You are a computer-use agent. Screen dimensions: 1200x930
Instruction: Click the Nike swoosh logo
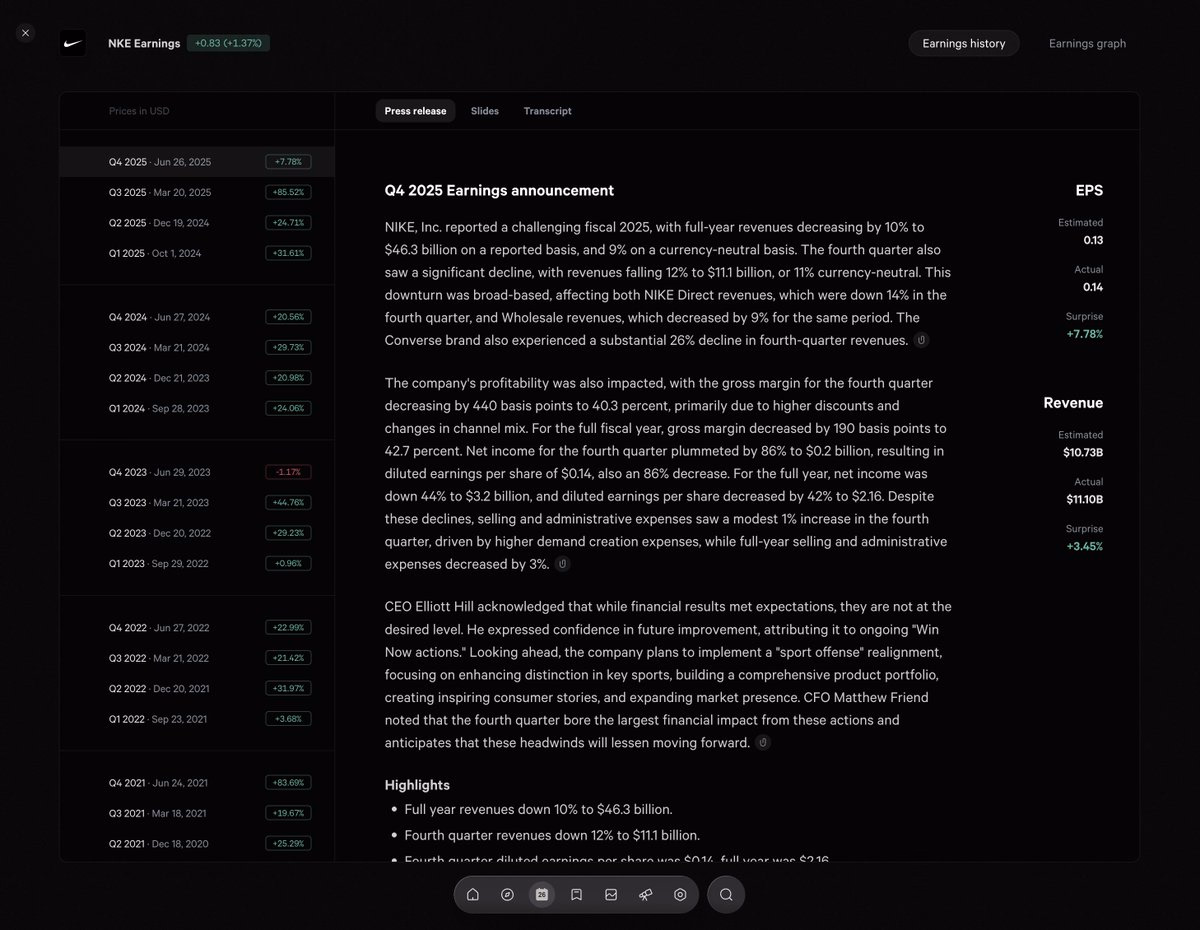coord(72,43)
